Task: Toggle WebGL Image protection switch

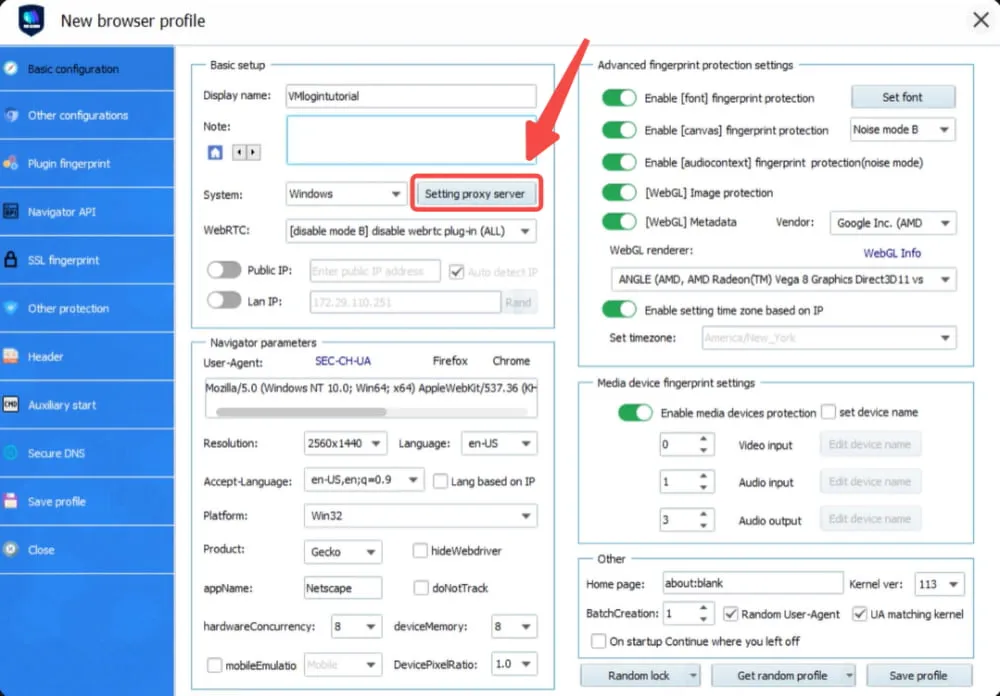Action: coord(619,192)
